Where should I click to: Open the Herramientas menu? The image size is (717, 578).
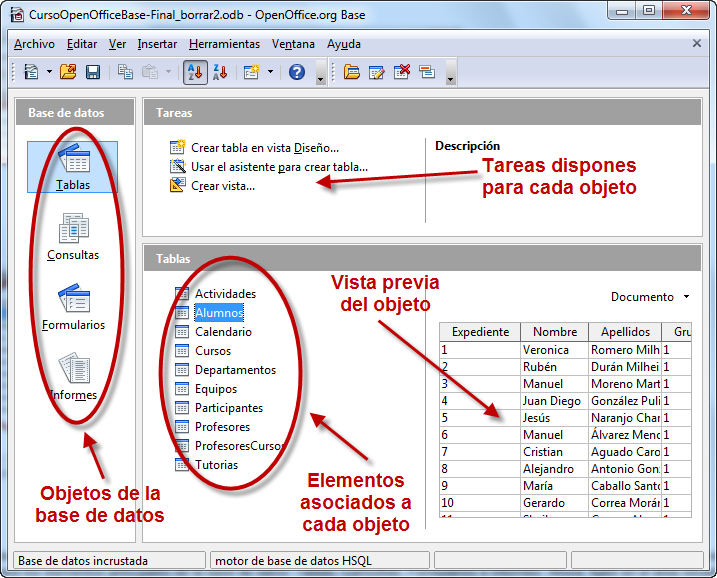pos(225,44)
